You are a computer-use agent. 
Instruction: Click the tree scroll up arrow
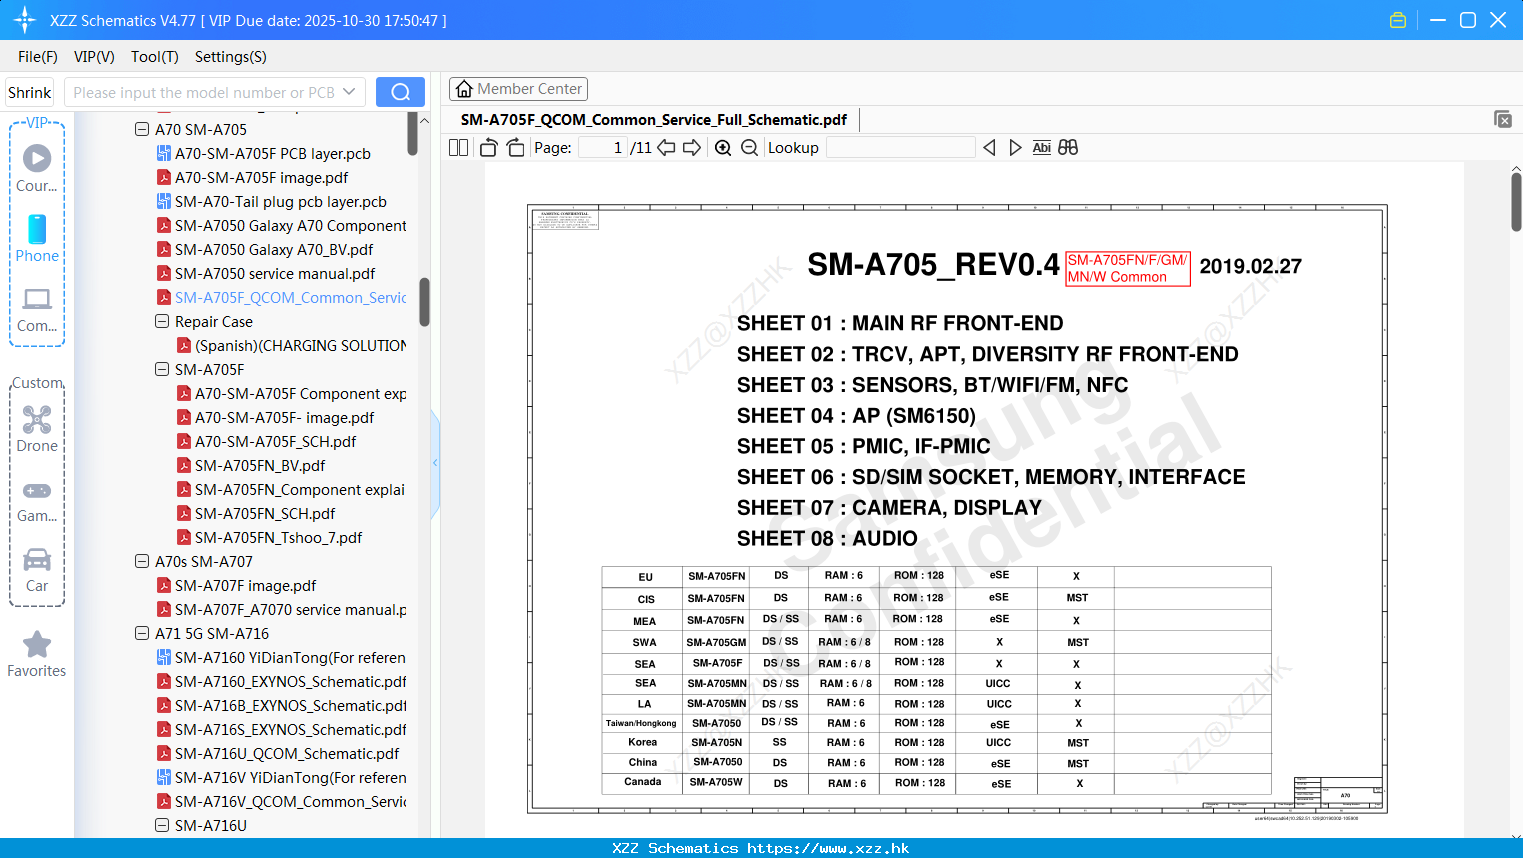(424, 120)
